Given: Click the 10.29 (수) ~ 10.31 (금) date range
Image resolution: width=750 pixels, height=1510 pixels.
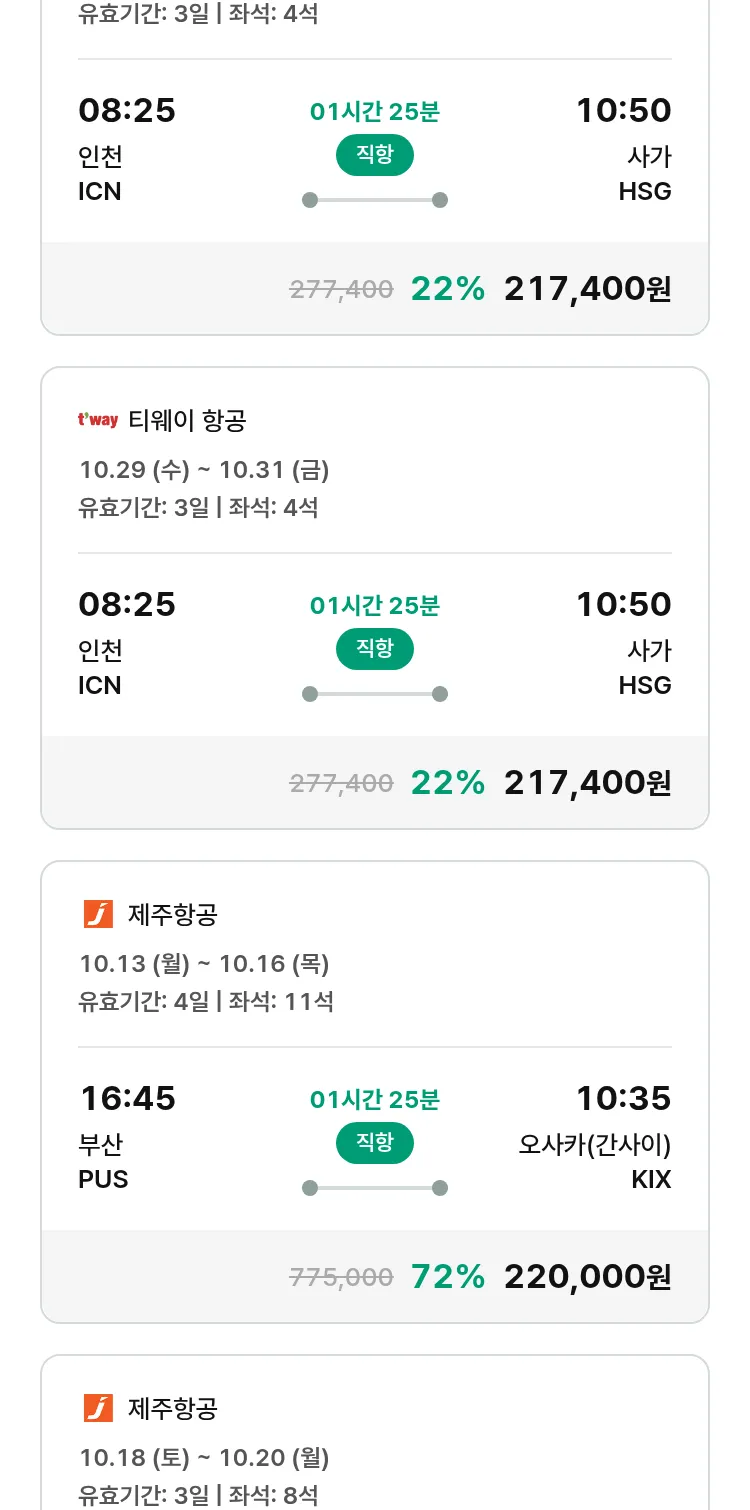Looking at the screenshot, I should 204,469.
